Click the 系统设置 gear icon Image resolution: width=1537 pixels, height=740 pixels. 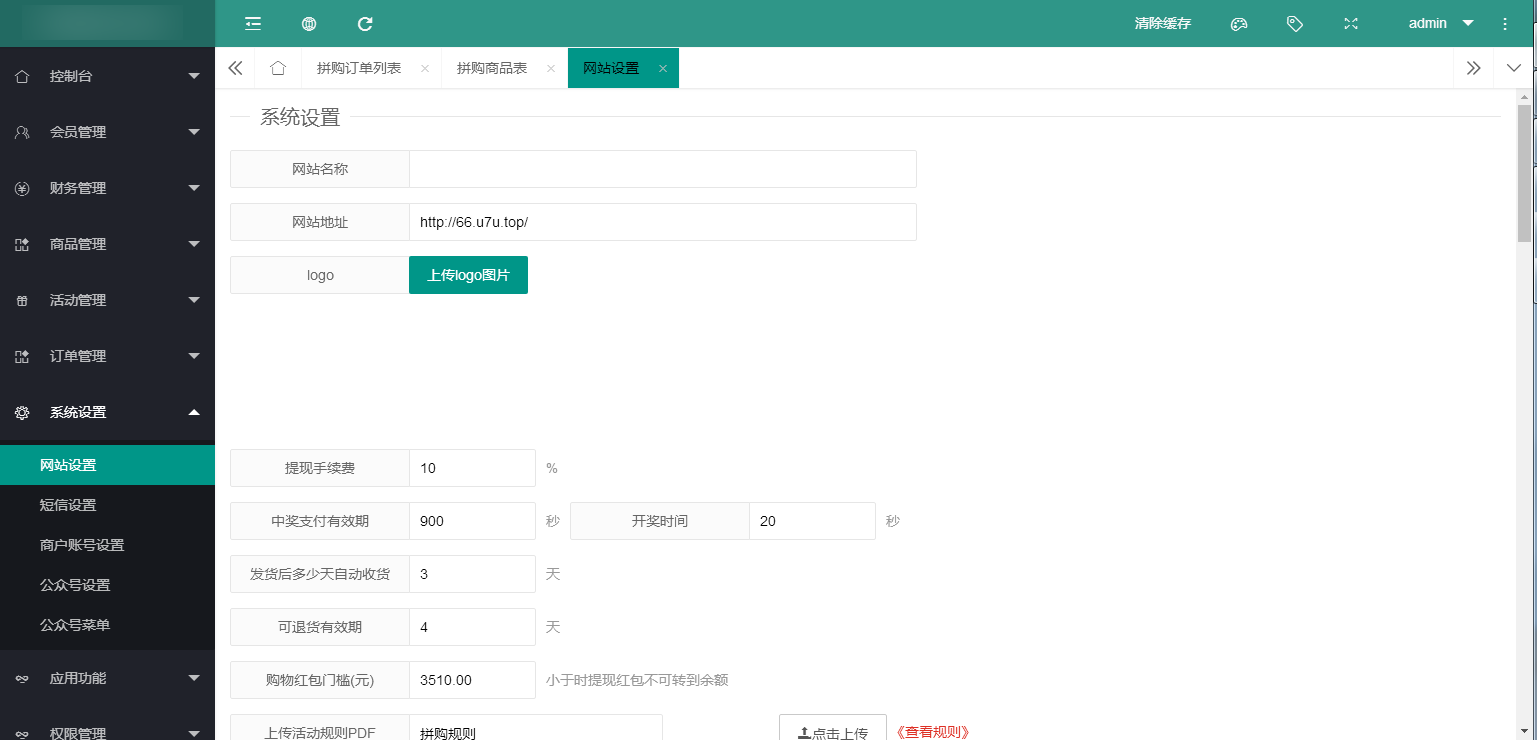[22, 412]
